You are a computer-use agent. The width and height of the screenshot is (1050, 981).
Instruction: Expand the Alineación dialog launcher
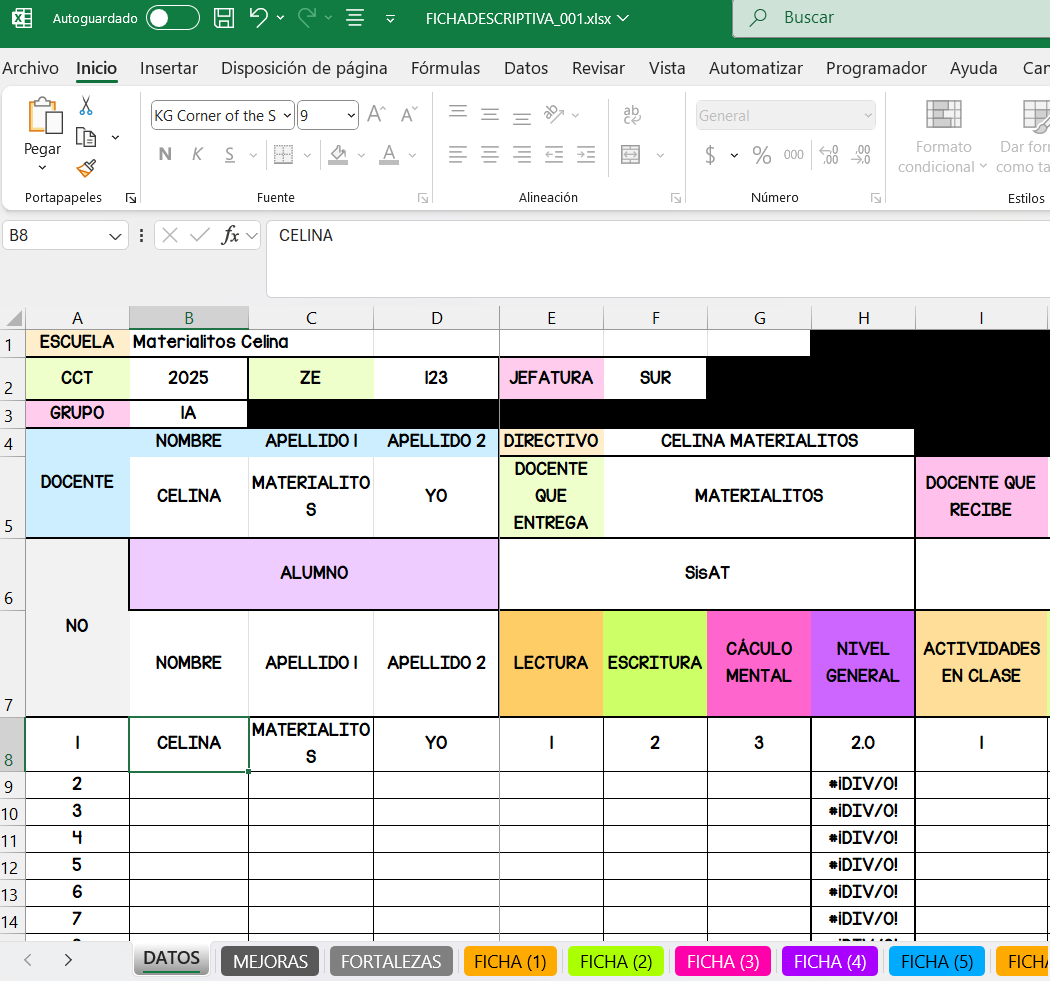pyautogui.click(x=676, y=198)
